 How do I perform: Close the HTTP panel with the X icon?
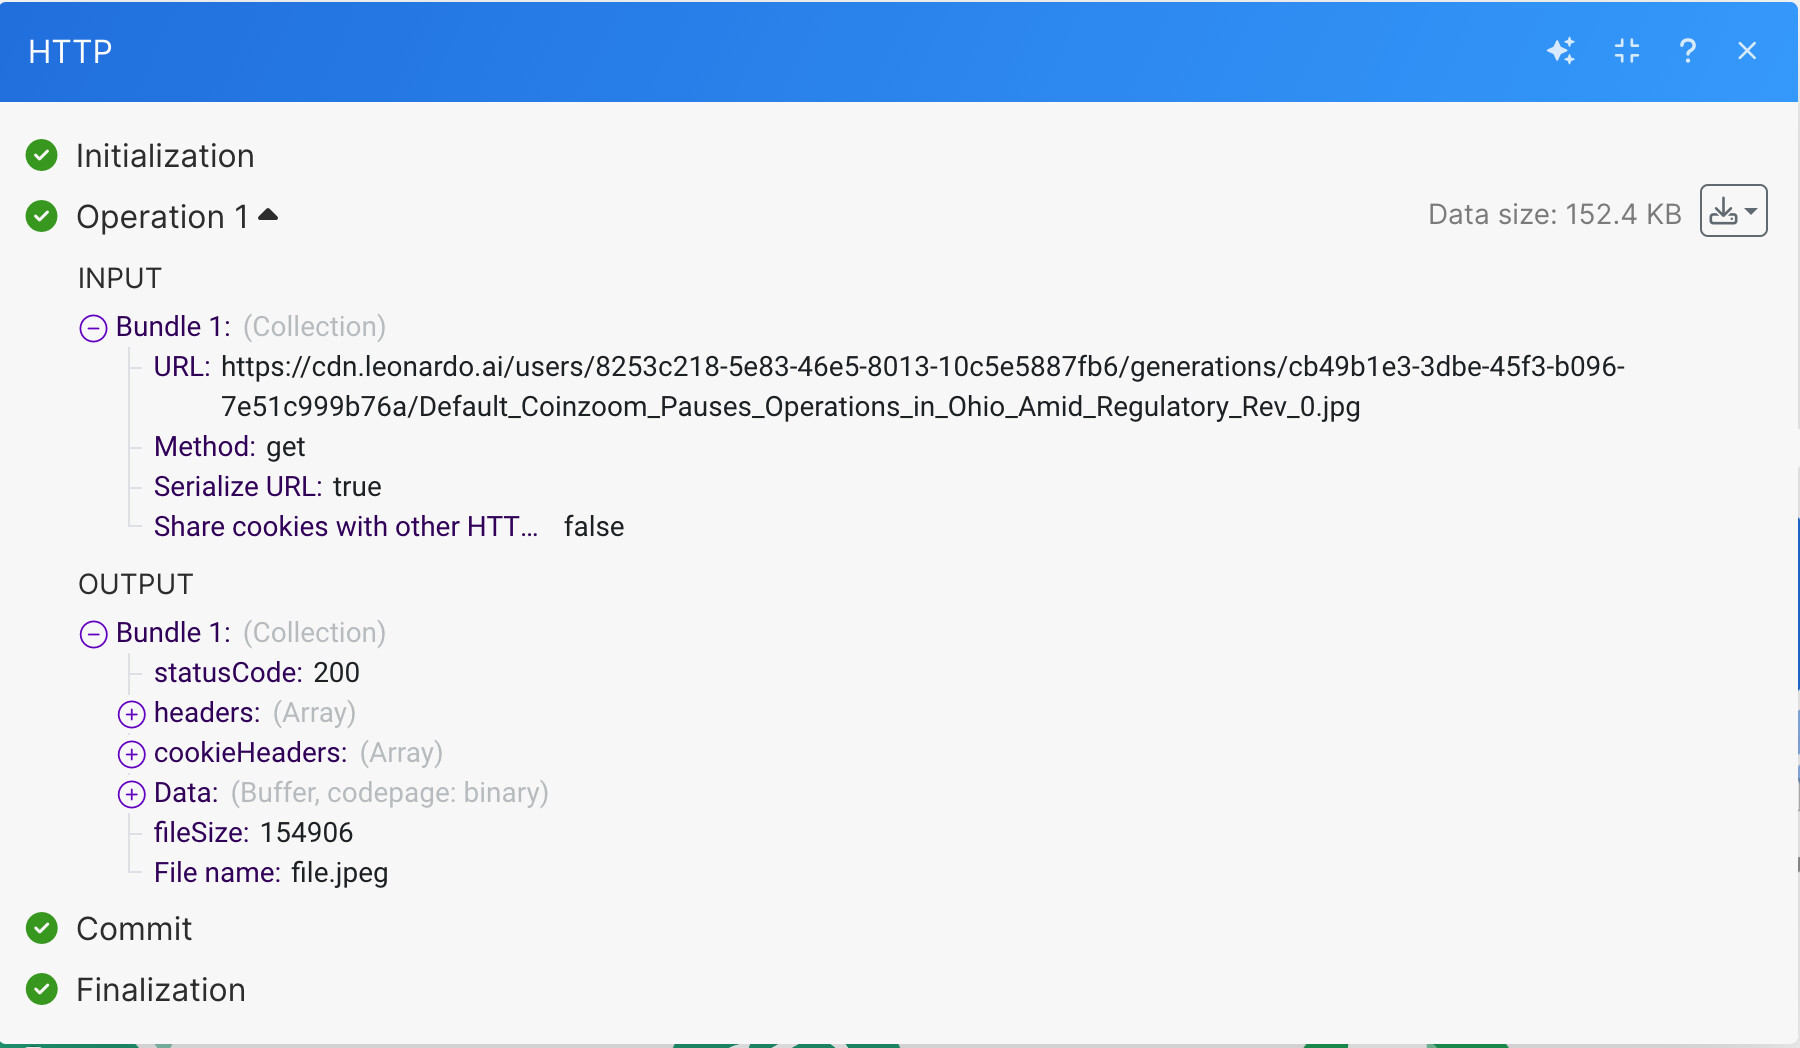pyautogui.click(x=1747, y=51)
